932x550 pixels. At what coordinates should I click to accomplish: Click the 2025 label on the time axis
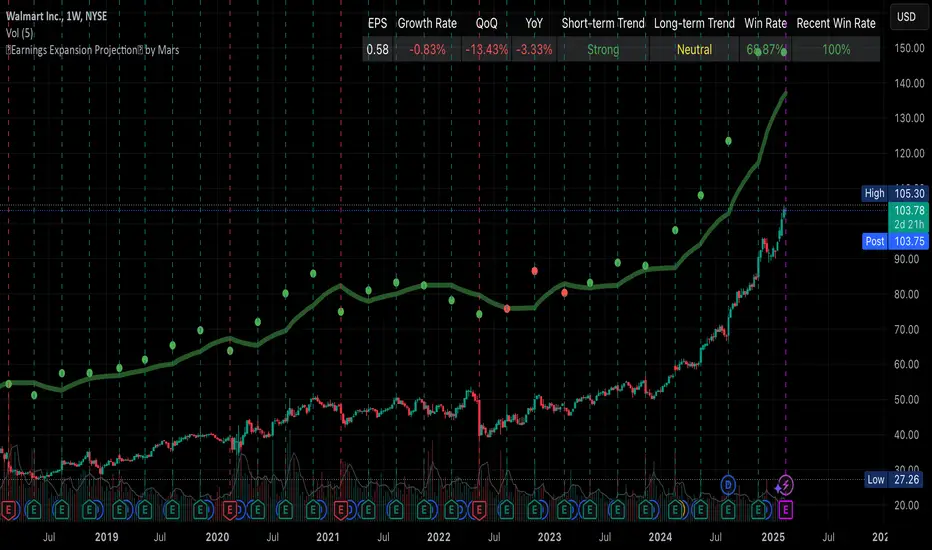pyautogui.click(x=773, y=537)
